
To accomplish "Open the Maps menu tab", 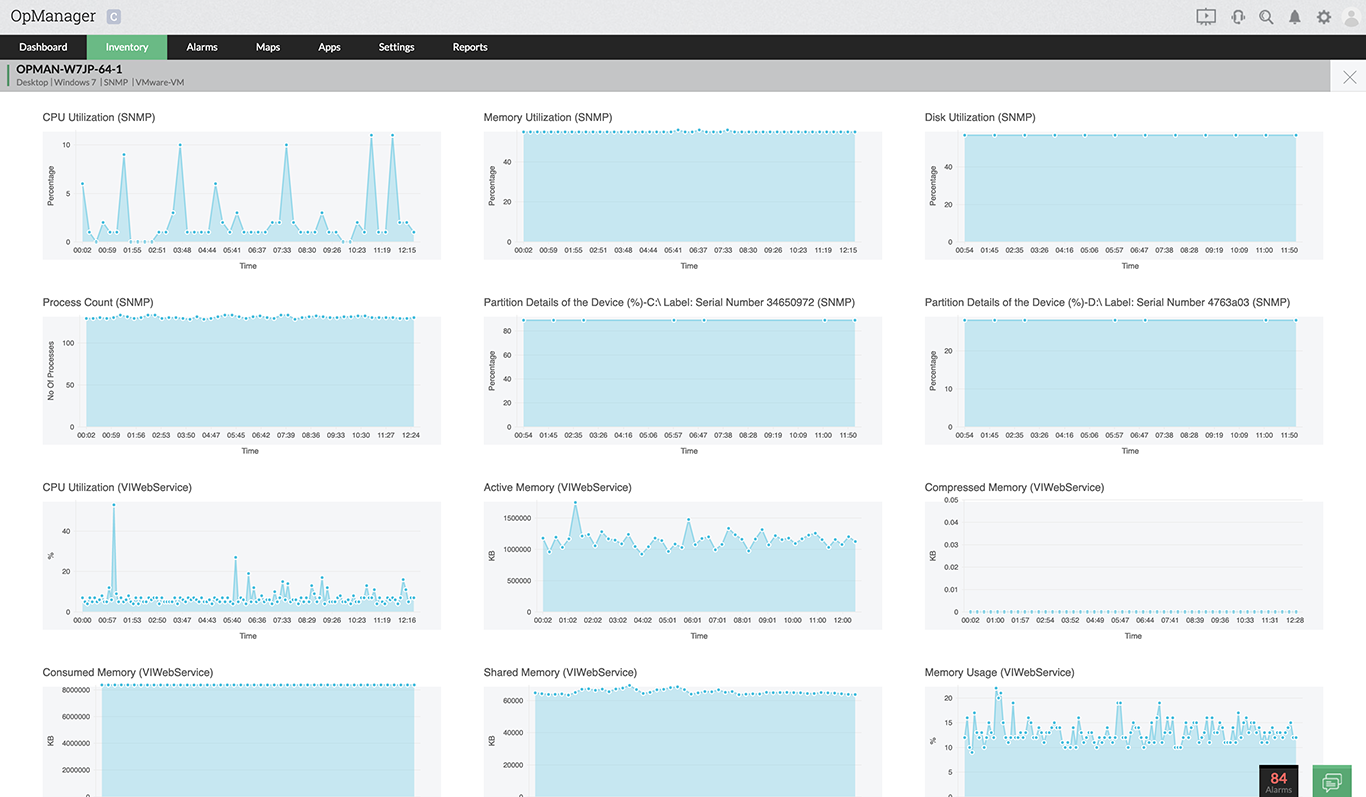I will coord(268,47).
